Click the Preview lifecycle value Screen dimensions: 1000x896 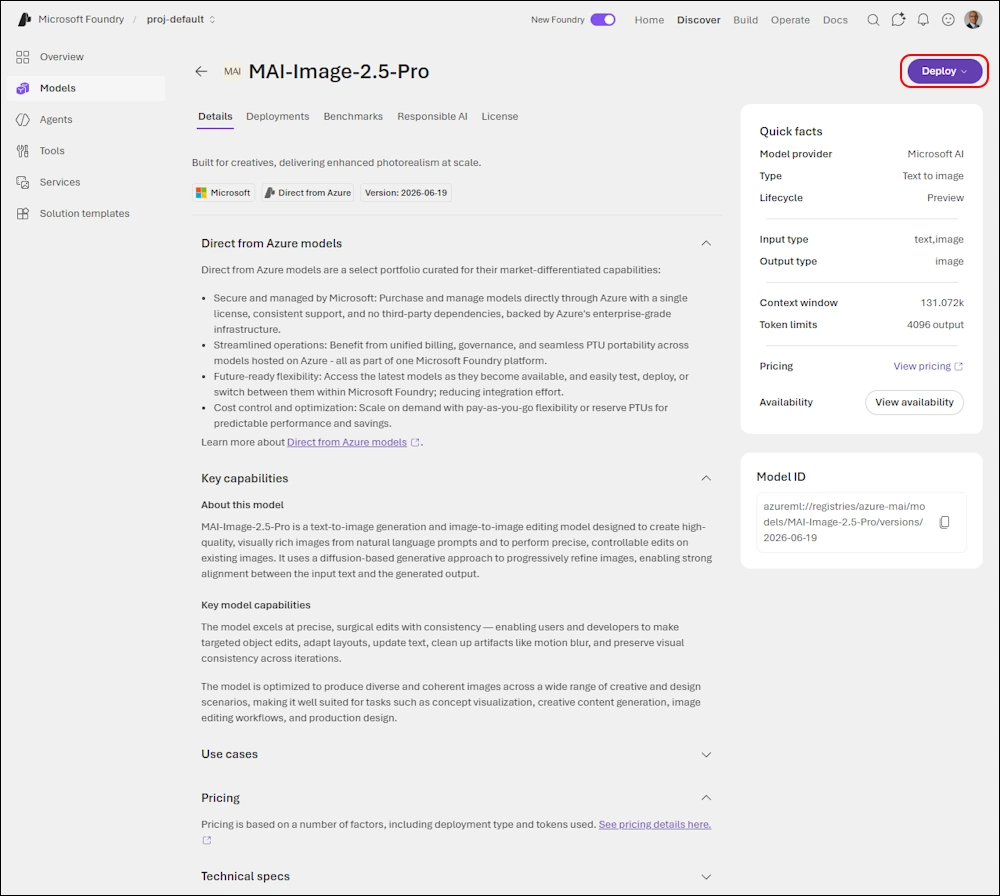(x=945, y=198)
